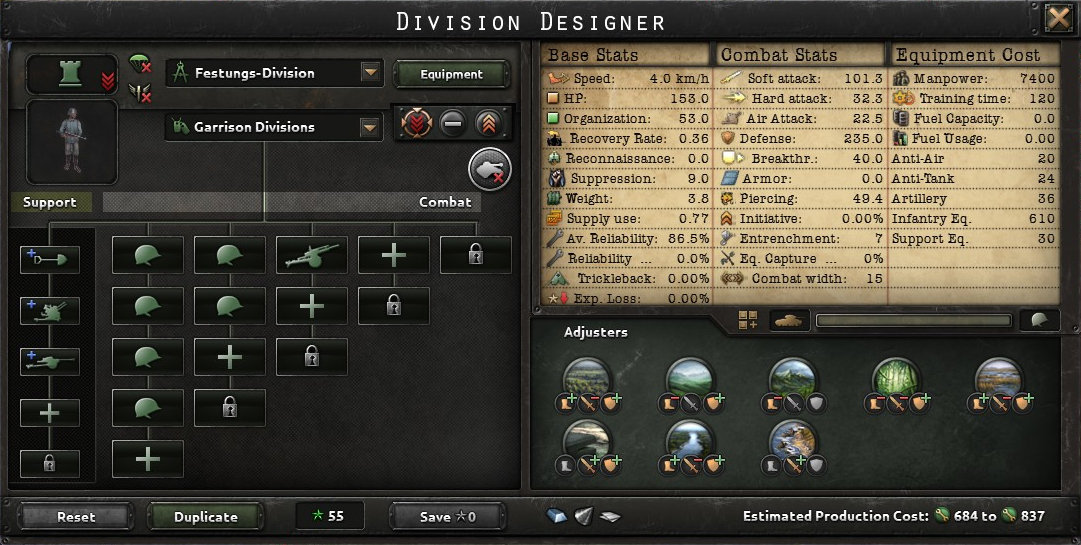Click the equipment progress bar
The height and width of the screenshot is (545, 1081).
(x=913, y=320)
